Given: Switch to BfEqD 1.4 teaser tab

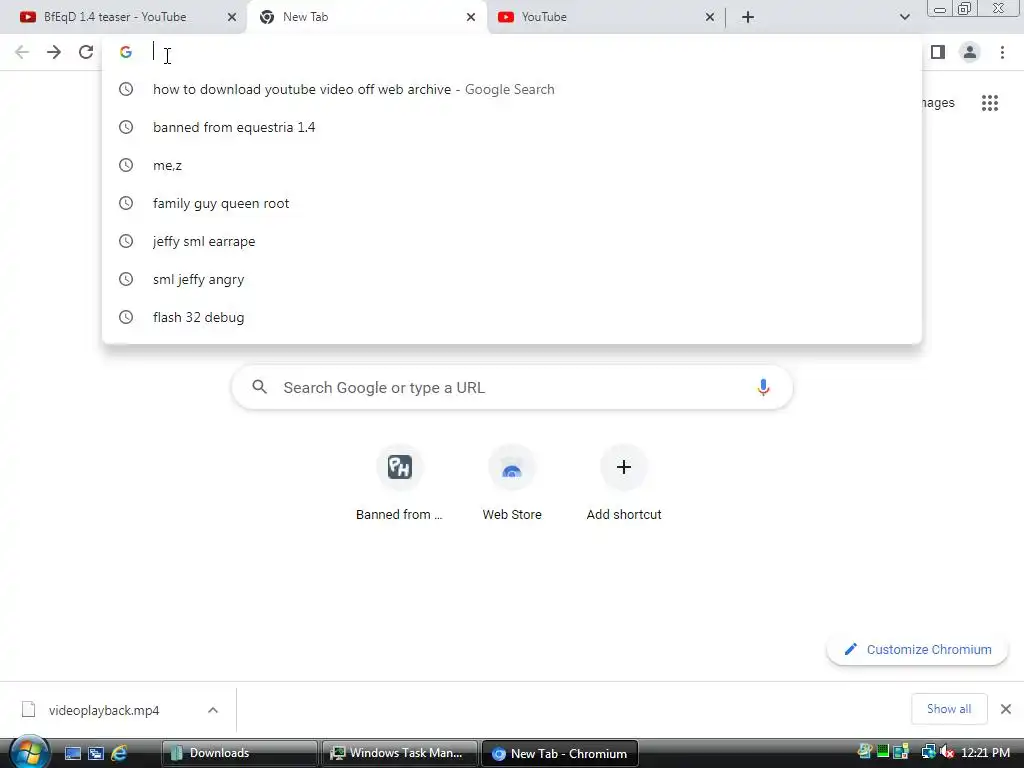Looking at the screenshot, I should (124, 17).
